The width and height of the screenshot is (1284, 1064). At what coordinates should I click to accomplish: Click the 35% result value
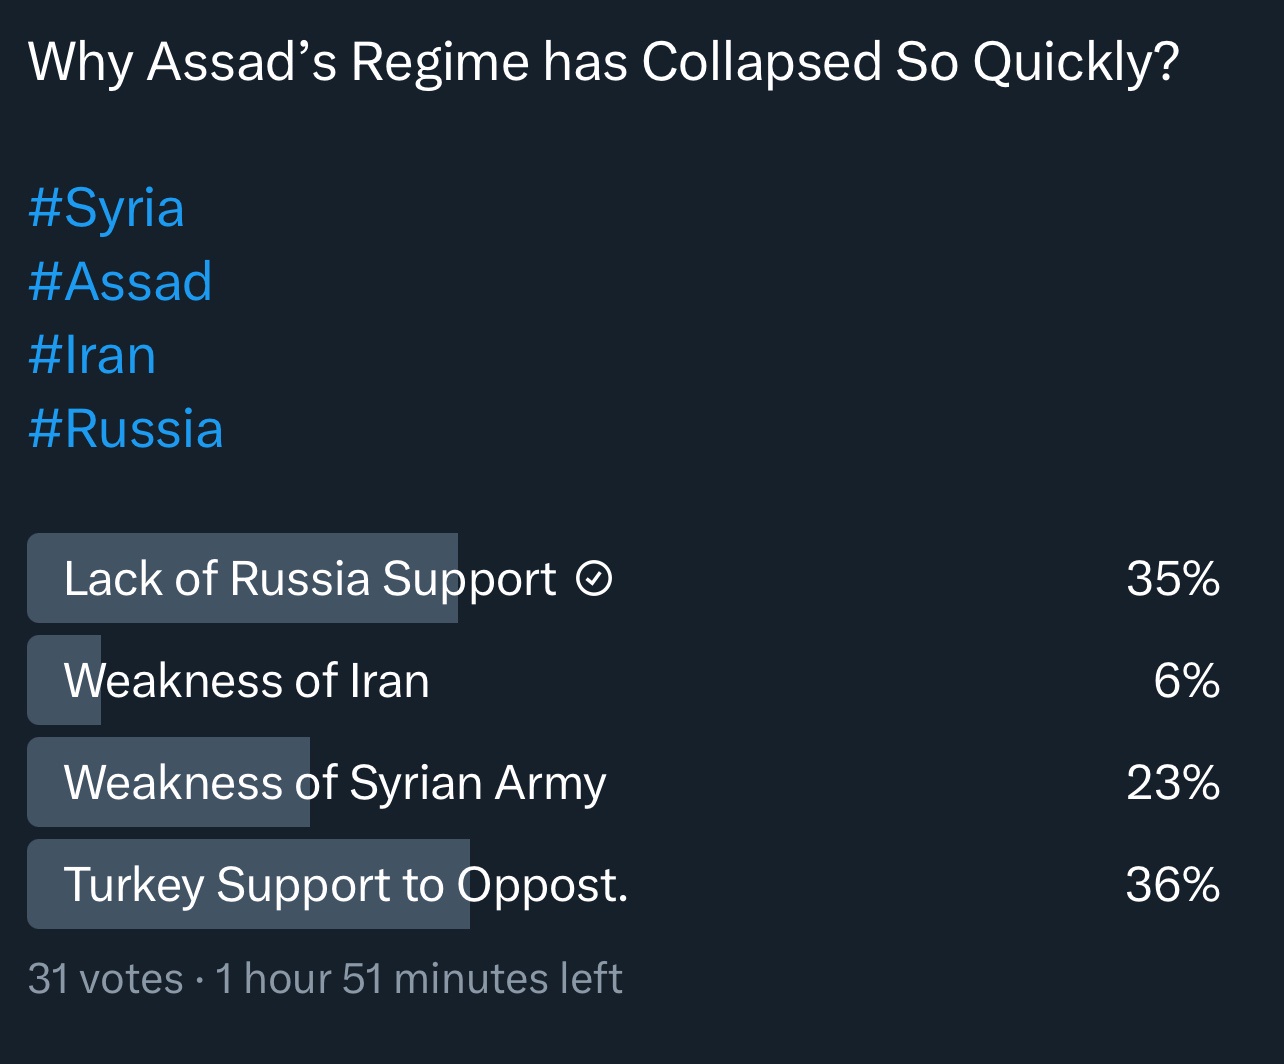click(x=1173, y=578)
